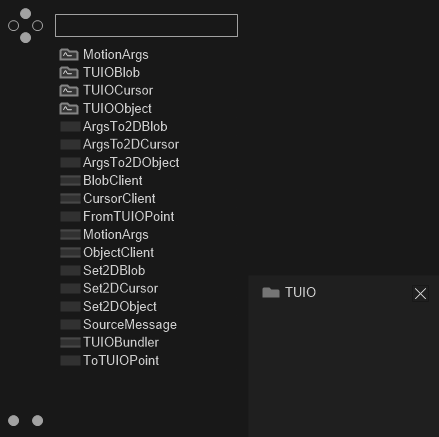This screenshot has height=437, width=439.
Task: Click the TUIO folder icon in tooltip panel
Action: (x=271, y=293)
